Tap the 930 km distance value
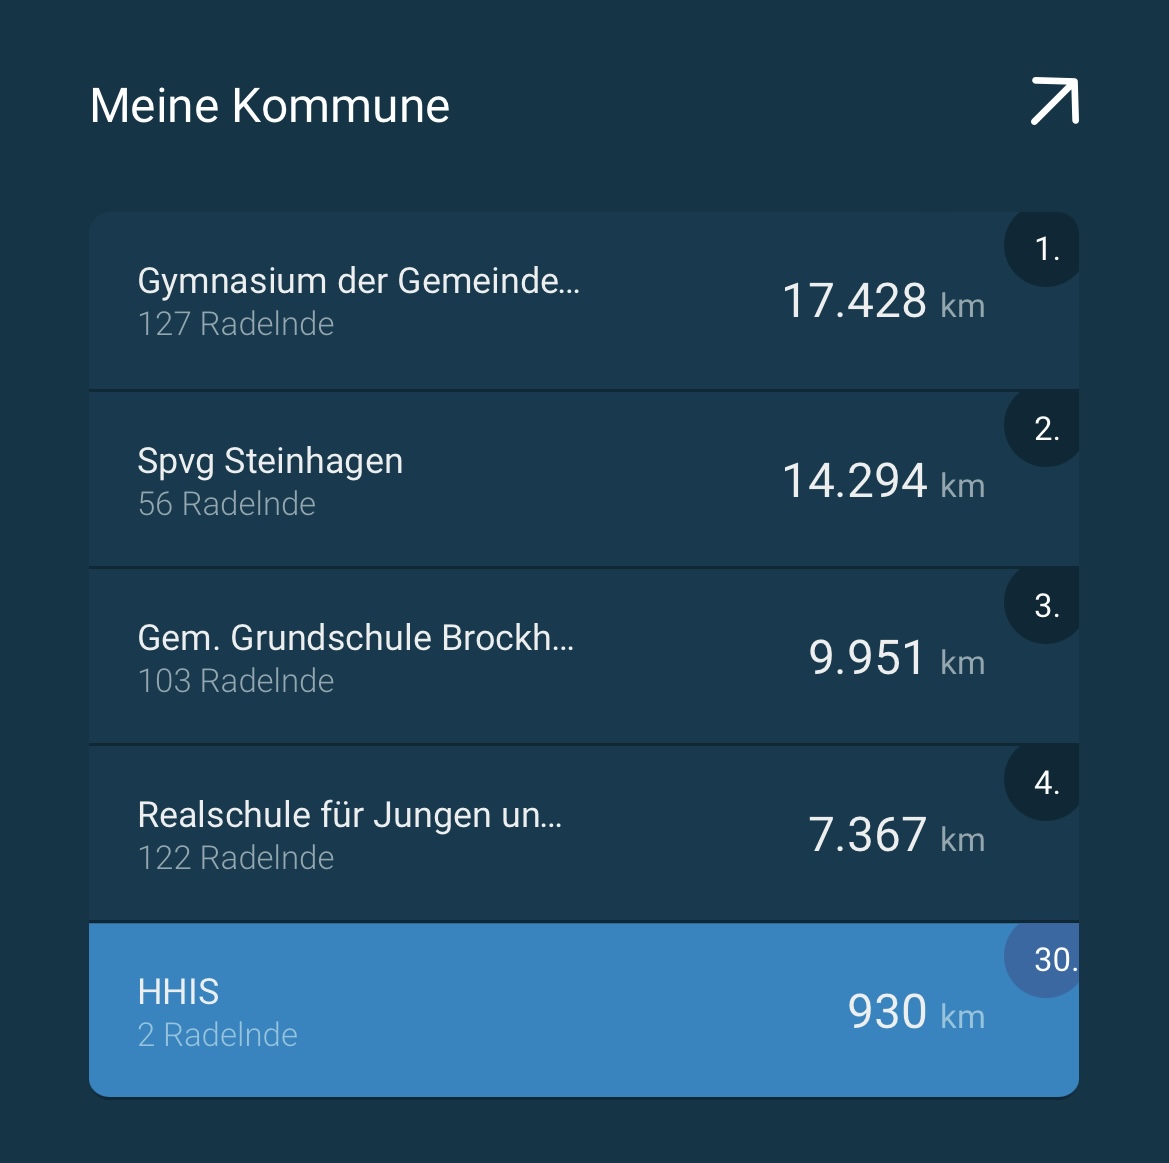Screen dimensions: 1169x1163 [915, 1012]
